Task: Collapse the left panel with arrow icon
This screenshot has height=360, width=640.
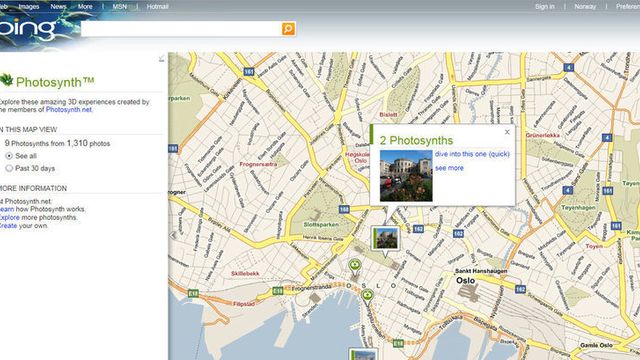Action: (x=162, y=59)
